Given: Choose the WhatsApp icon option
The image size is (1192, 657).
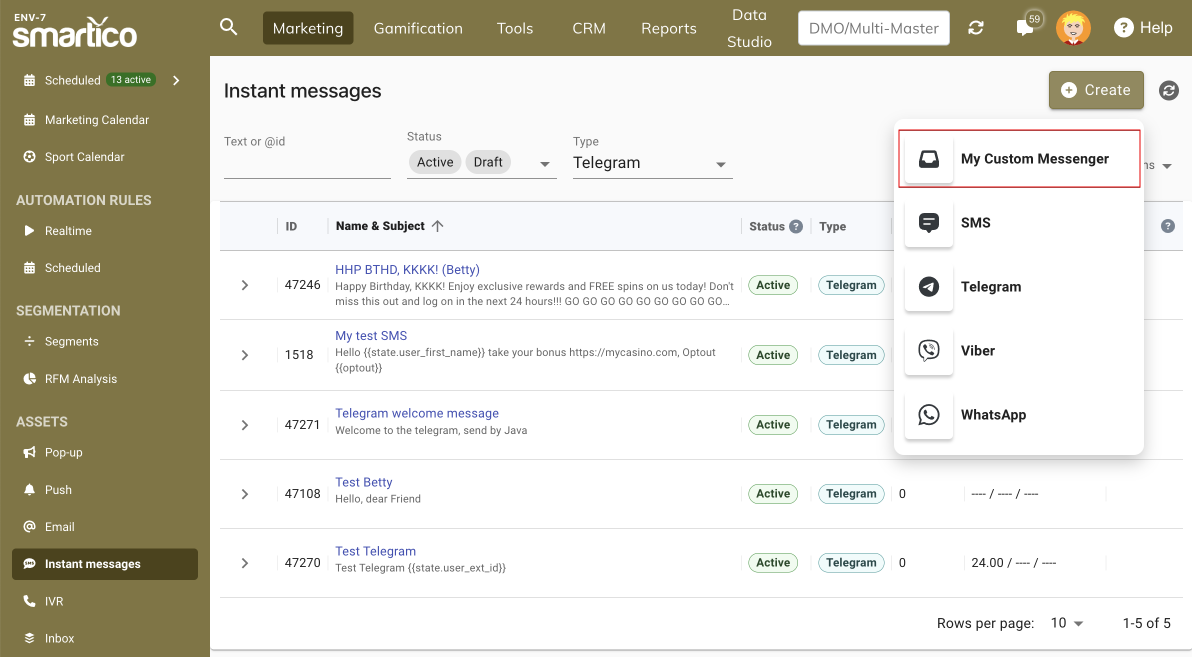Looking at the screenshot, I should pos(929,415).
